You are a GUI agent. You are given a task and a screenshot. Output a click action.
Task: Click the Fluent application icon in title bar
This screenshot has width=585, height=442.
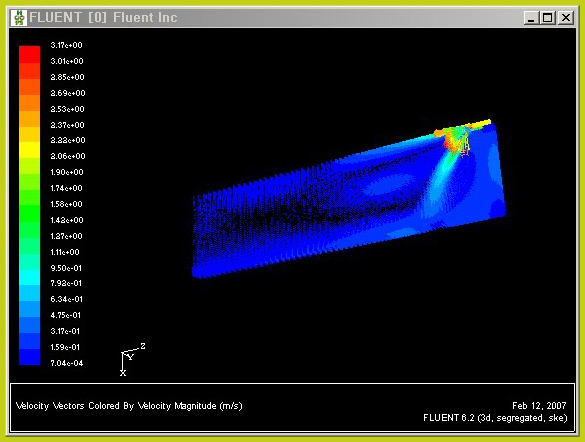coord(19,18)
